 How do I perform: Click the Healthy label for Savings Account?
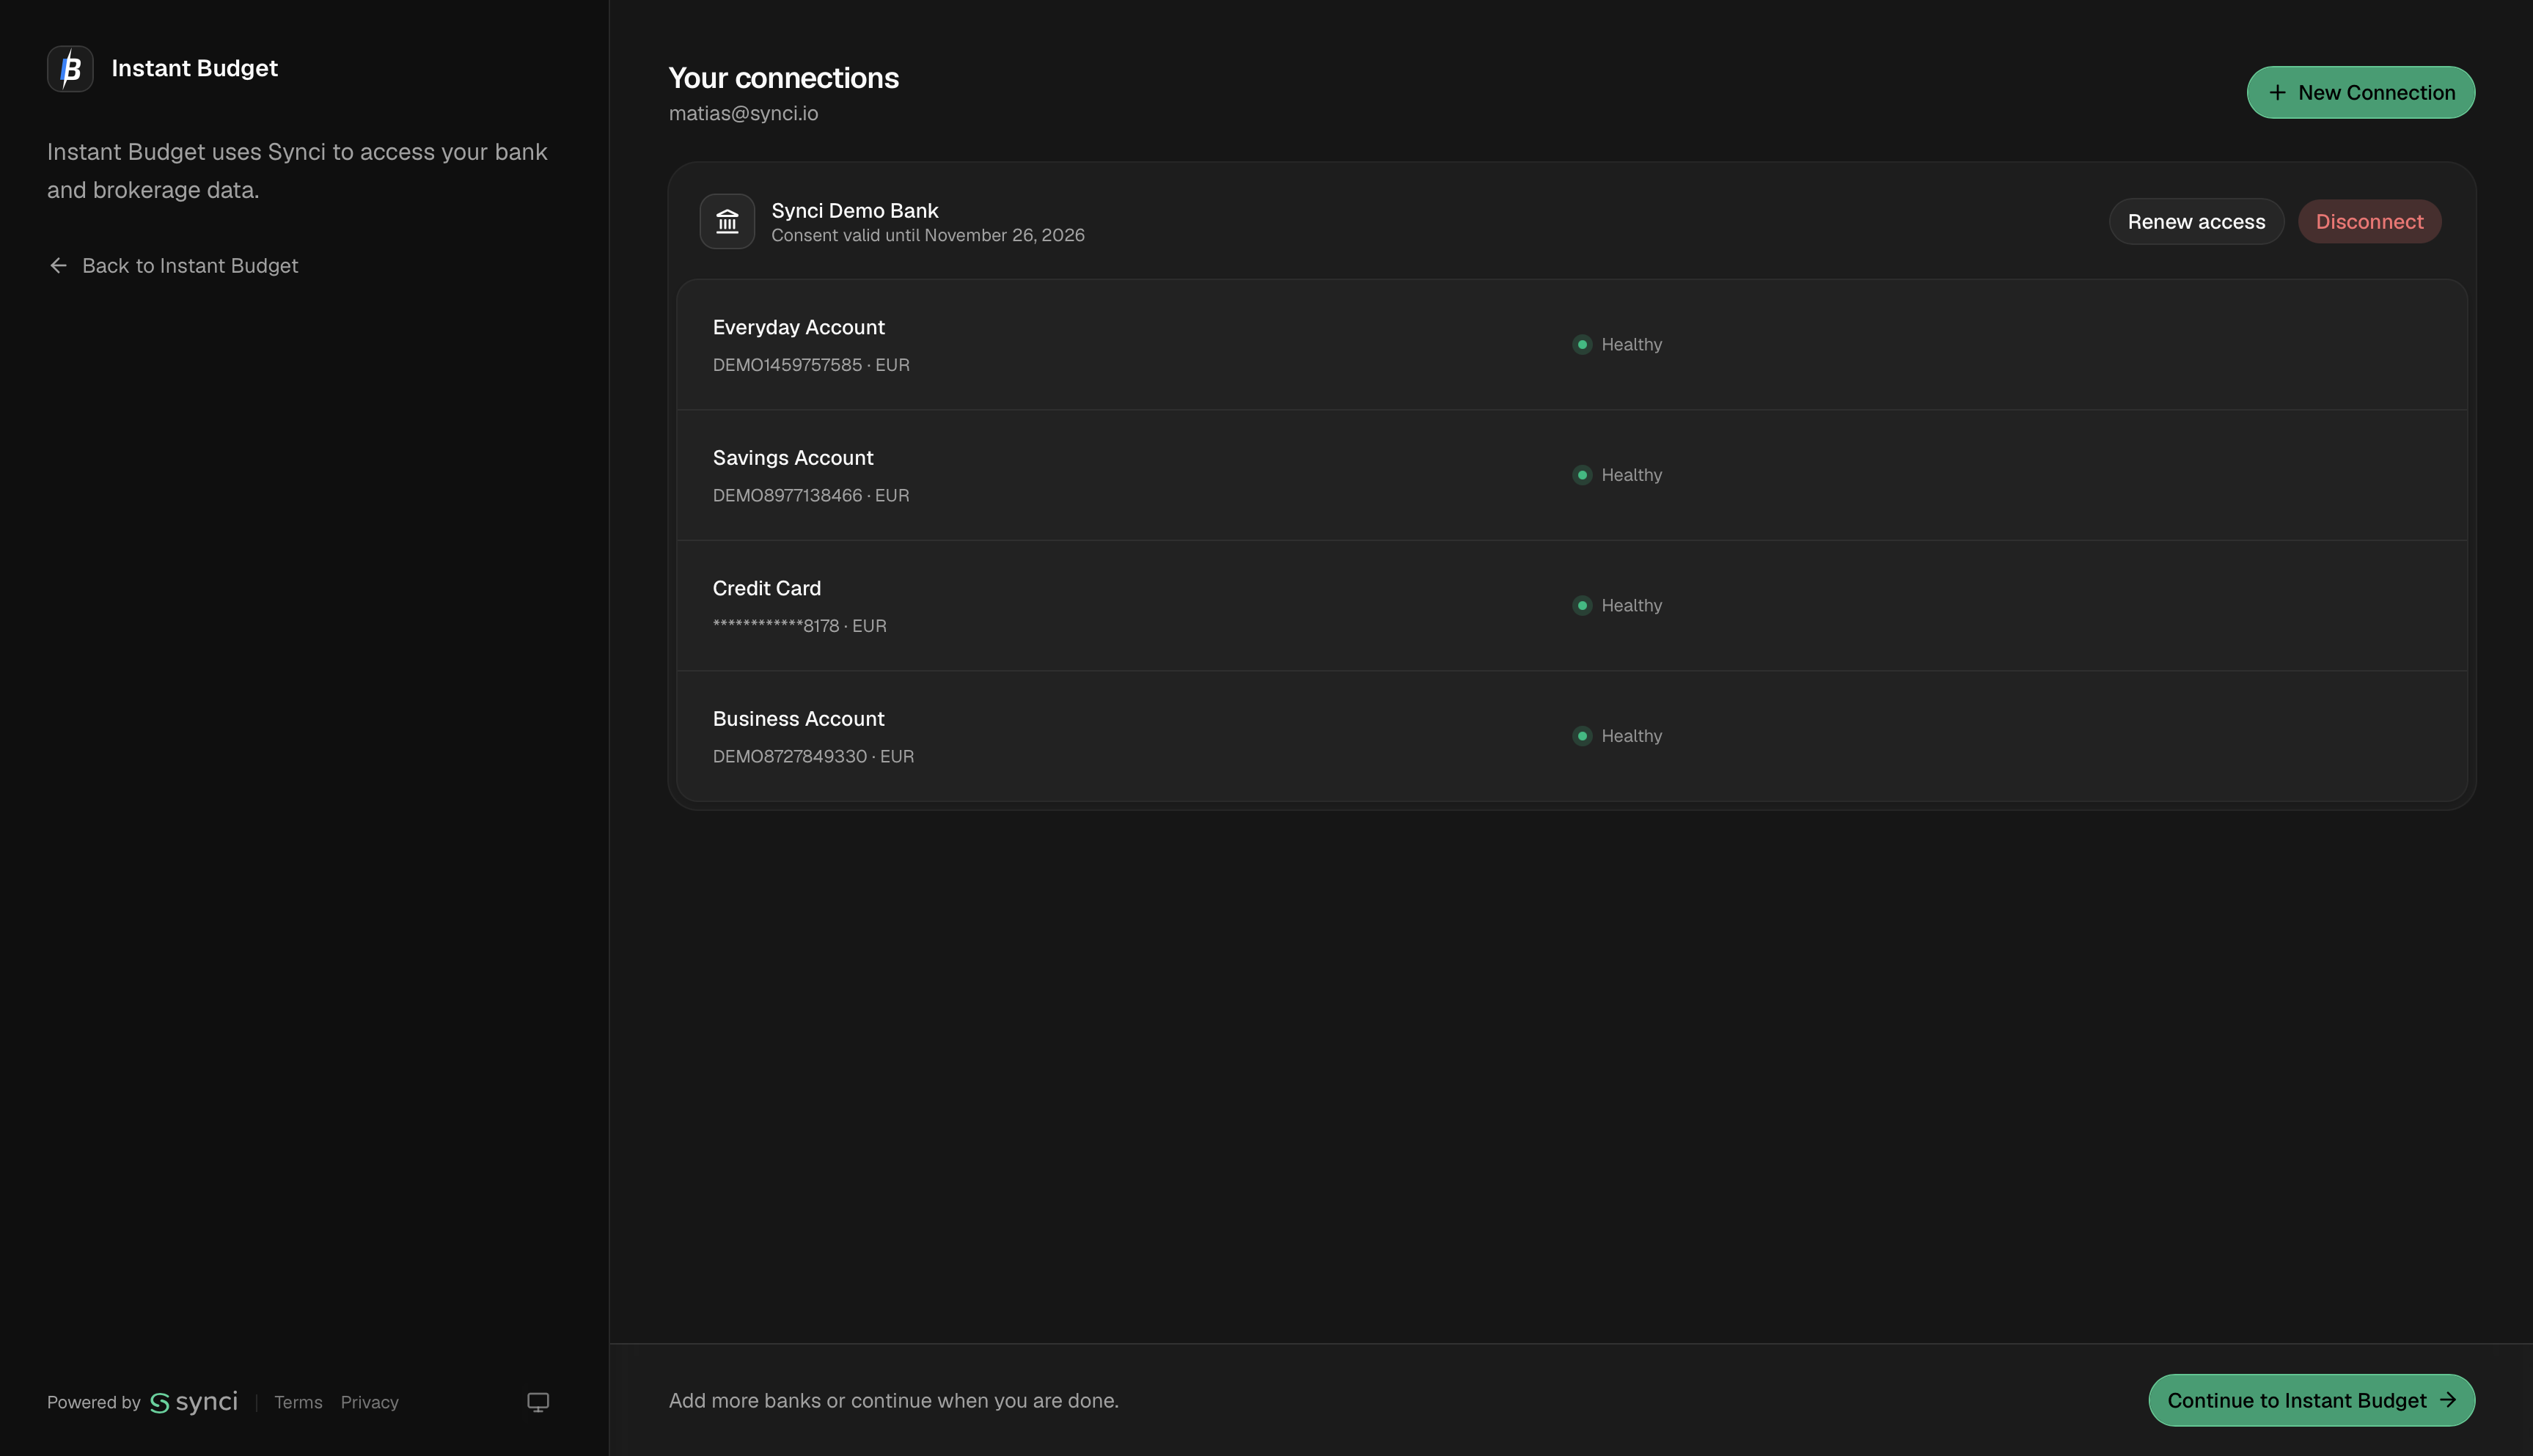pyautogui.click(x=1631, y=475)
